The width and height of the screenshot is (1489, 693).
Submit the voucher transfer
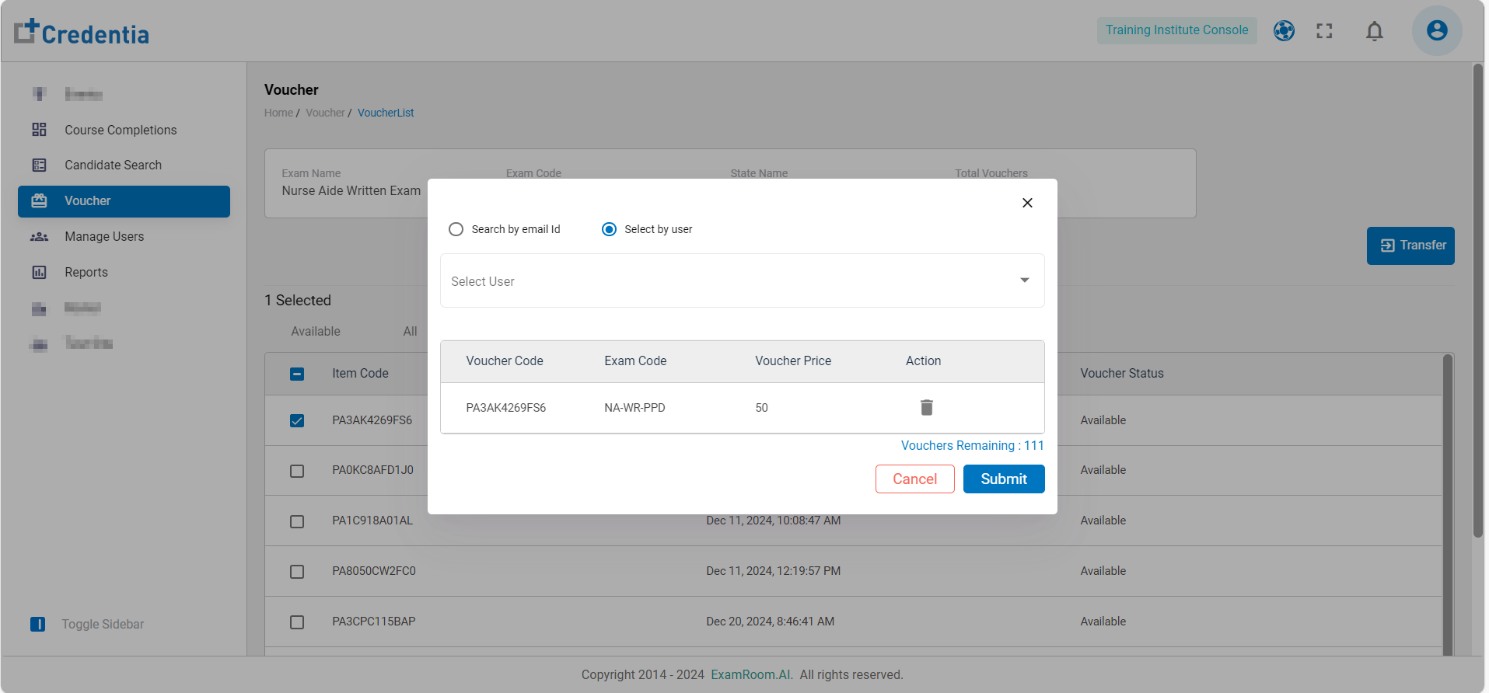point(1004,479)
